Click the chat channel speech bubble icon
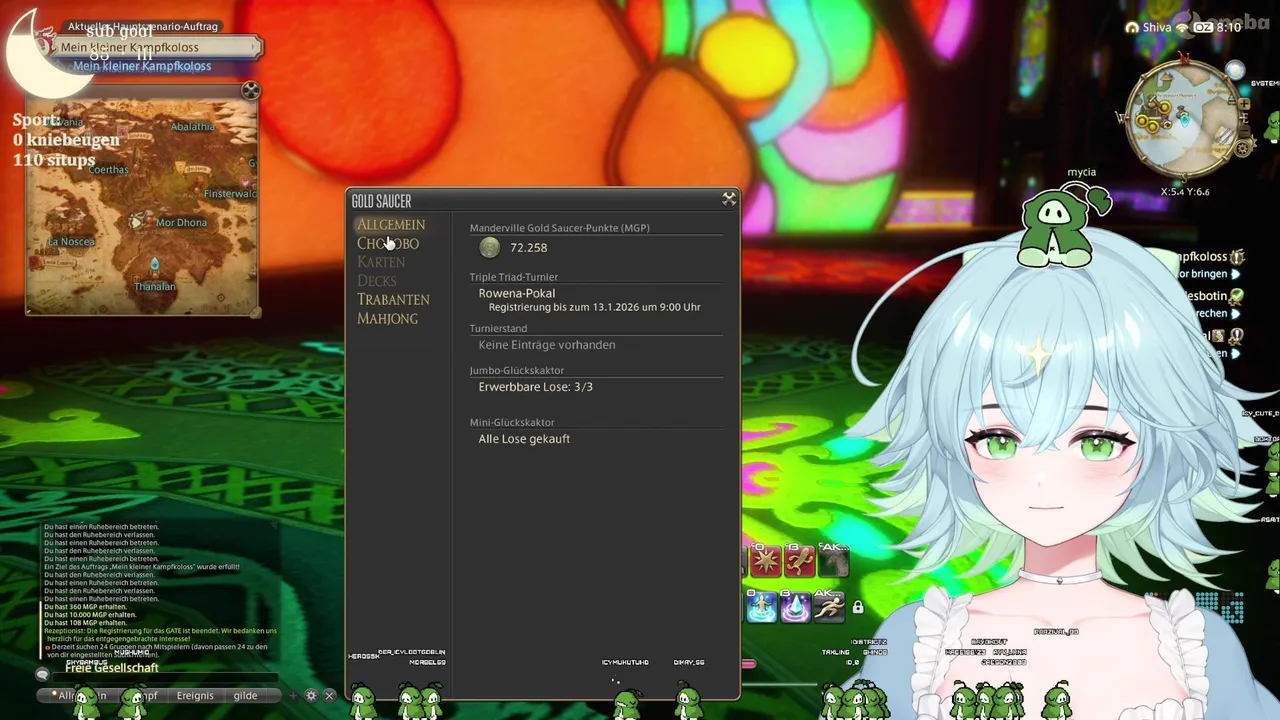Screen dimensions: 1280x720 tap(43, 675)
